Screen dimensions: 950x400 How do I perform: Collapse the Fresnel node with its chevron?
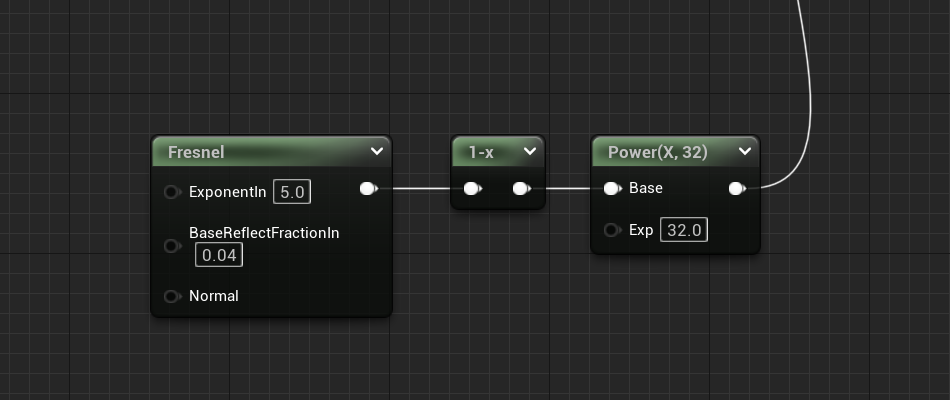377,152
